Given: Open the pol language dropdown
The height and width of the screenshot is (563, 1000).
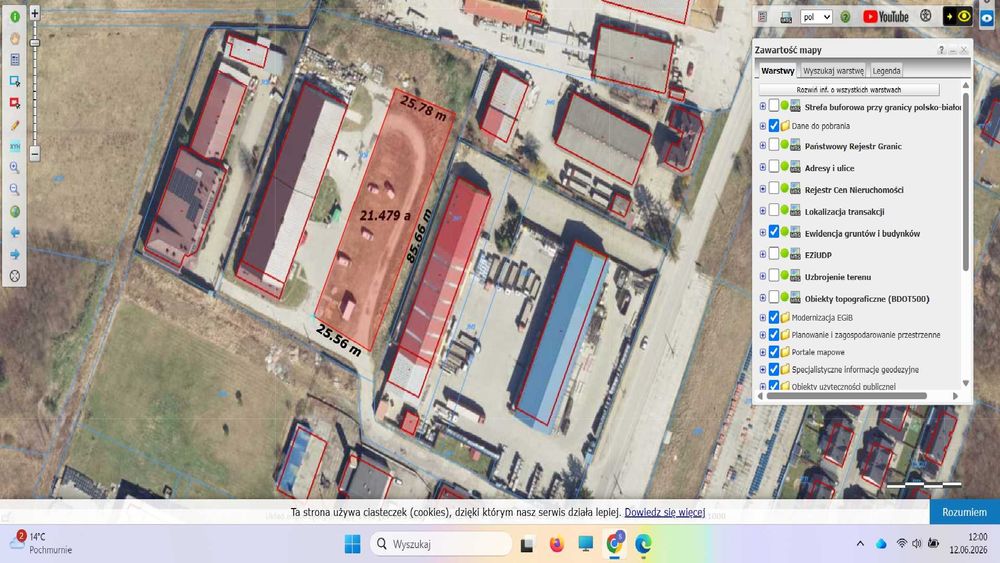Looking at the screenshot, I should (816, 17).
